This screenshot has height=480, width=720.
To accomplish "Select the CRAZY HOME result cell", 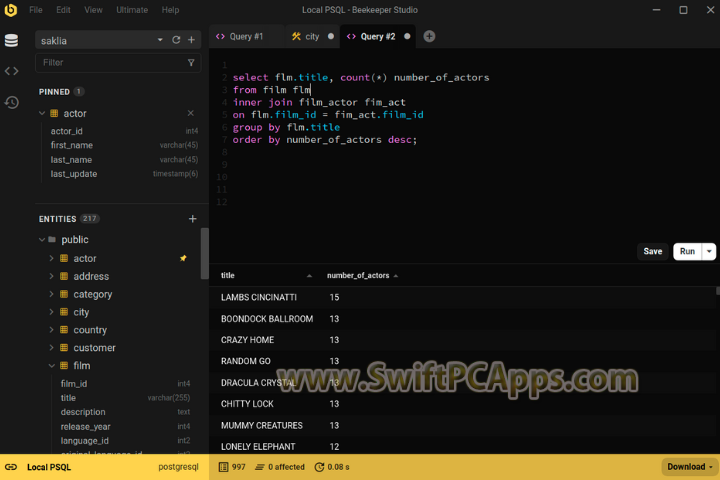I will point(248,340).
